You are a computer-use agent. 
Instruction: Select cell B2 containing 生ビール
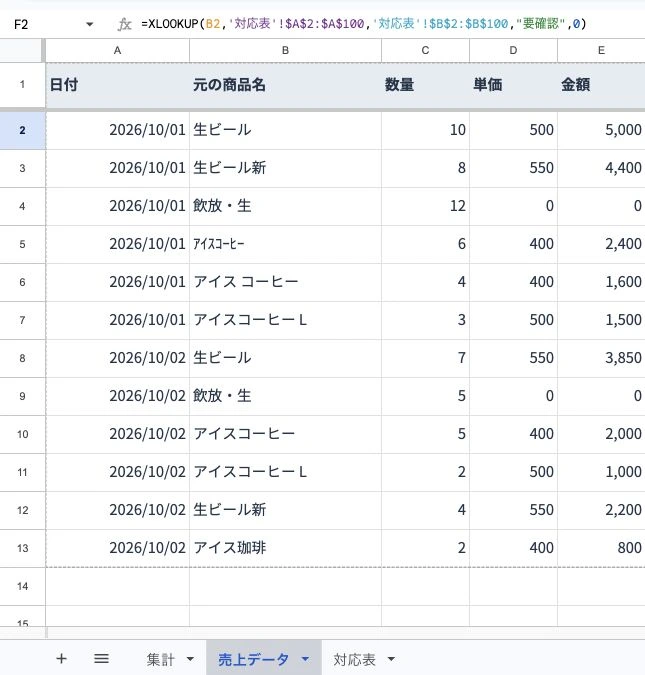[x=285, y=130]
